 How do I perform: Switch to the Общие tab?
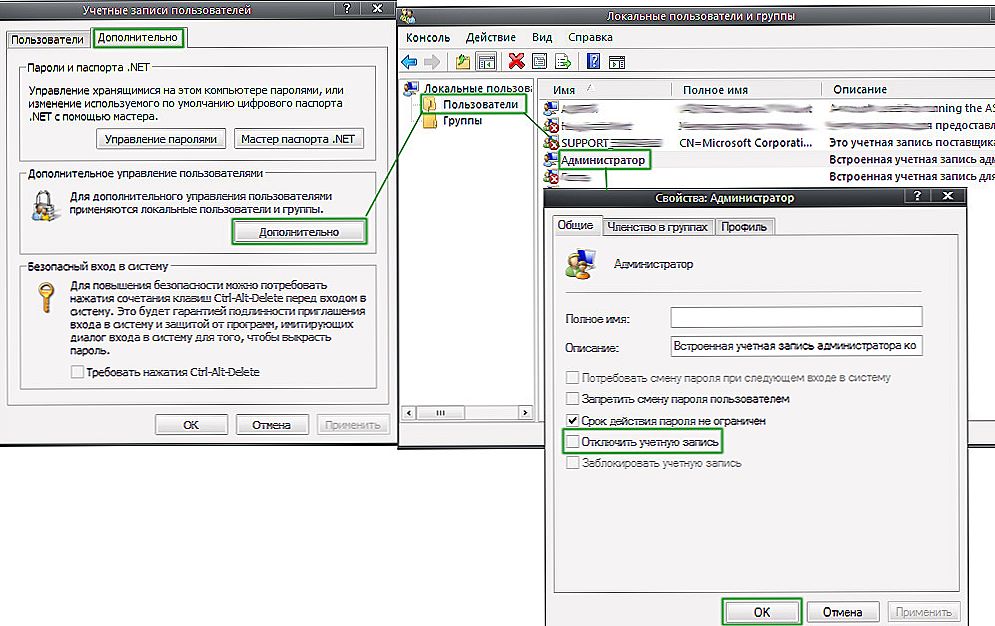[x=575, y=225]
